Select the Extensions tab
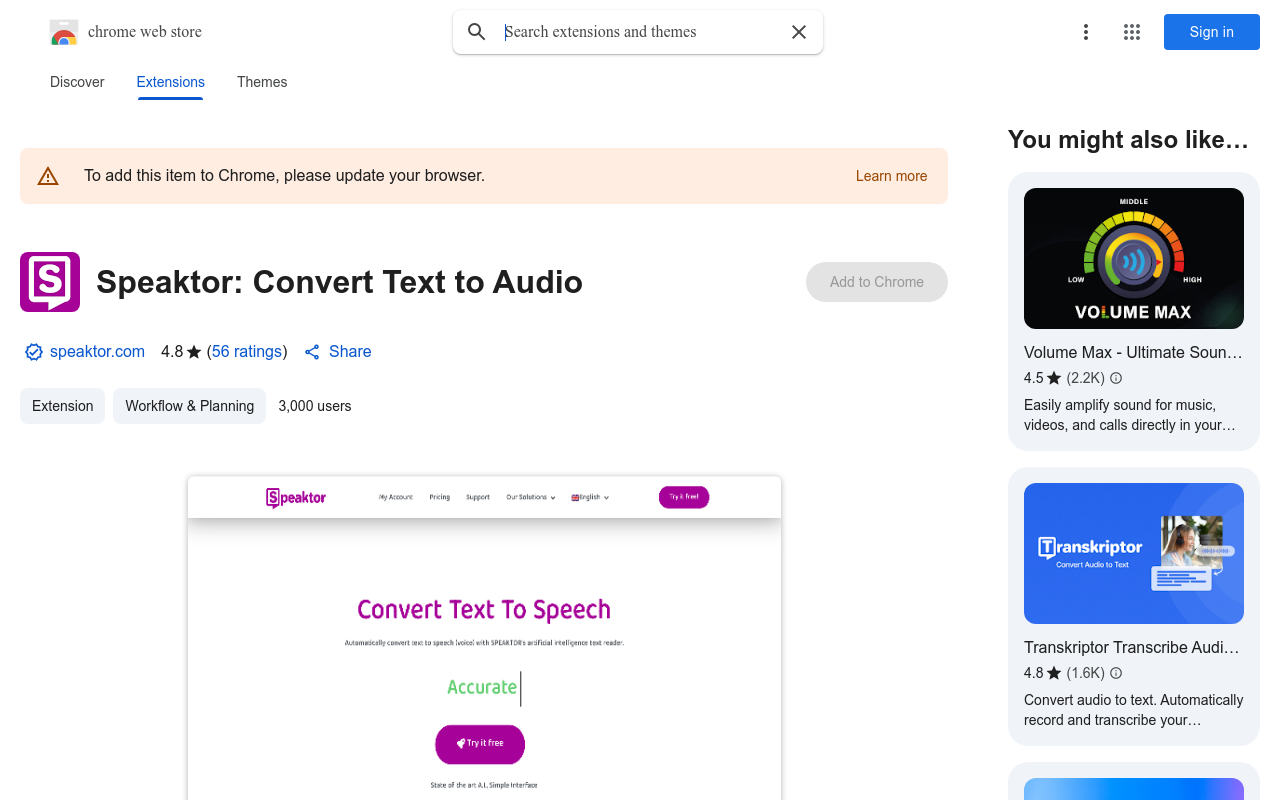The image size is (1280, 800). pos(171,82)
